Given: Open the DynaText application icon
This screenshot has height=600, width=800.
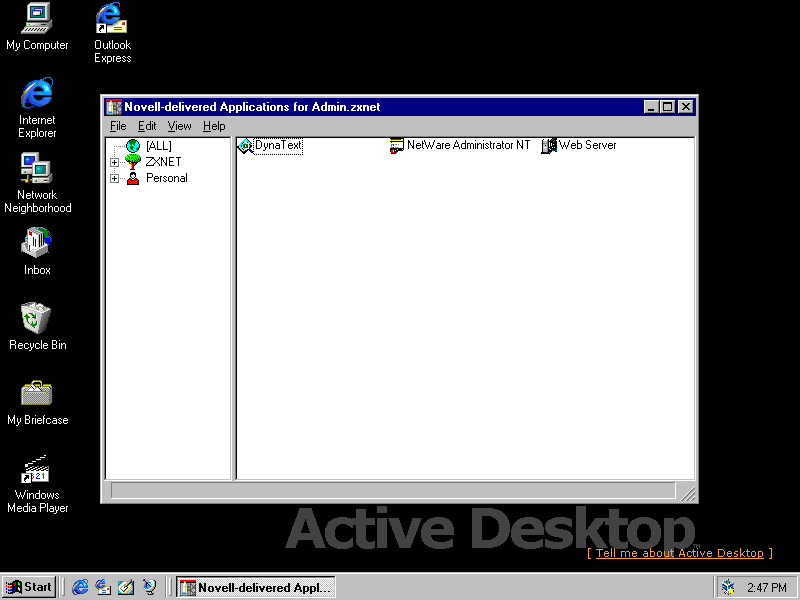Looking at the screenshot, I should pyautogui.click(x=245, y=146).
